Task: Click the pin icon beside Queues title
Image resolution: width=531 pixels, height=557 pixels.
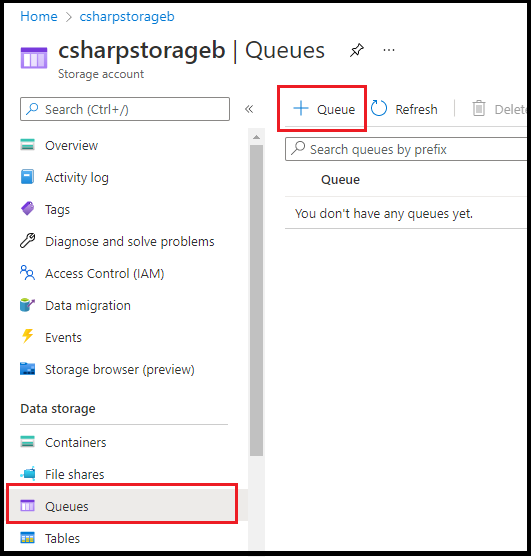Action: pyautogui.click(x=357, y=50)
